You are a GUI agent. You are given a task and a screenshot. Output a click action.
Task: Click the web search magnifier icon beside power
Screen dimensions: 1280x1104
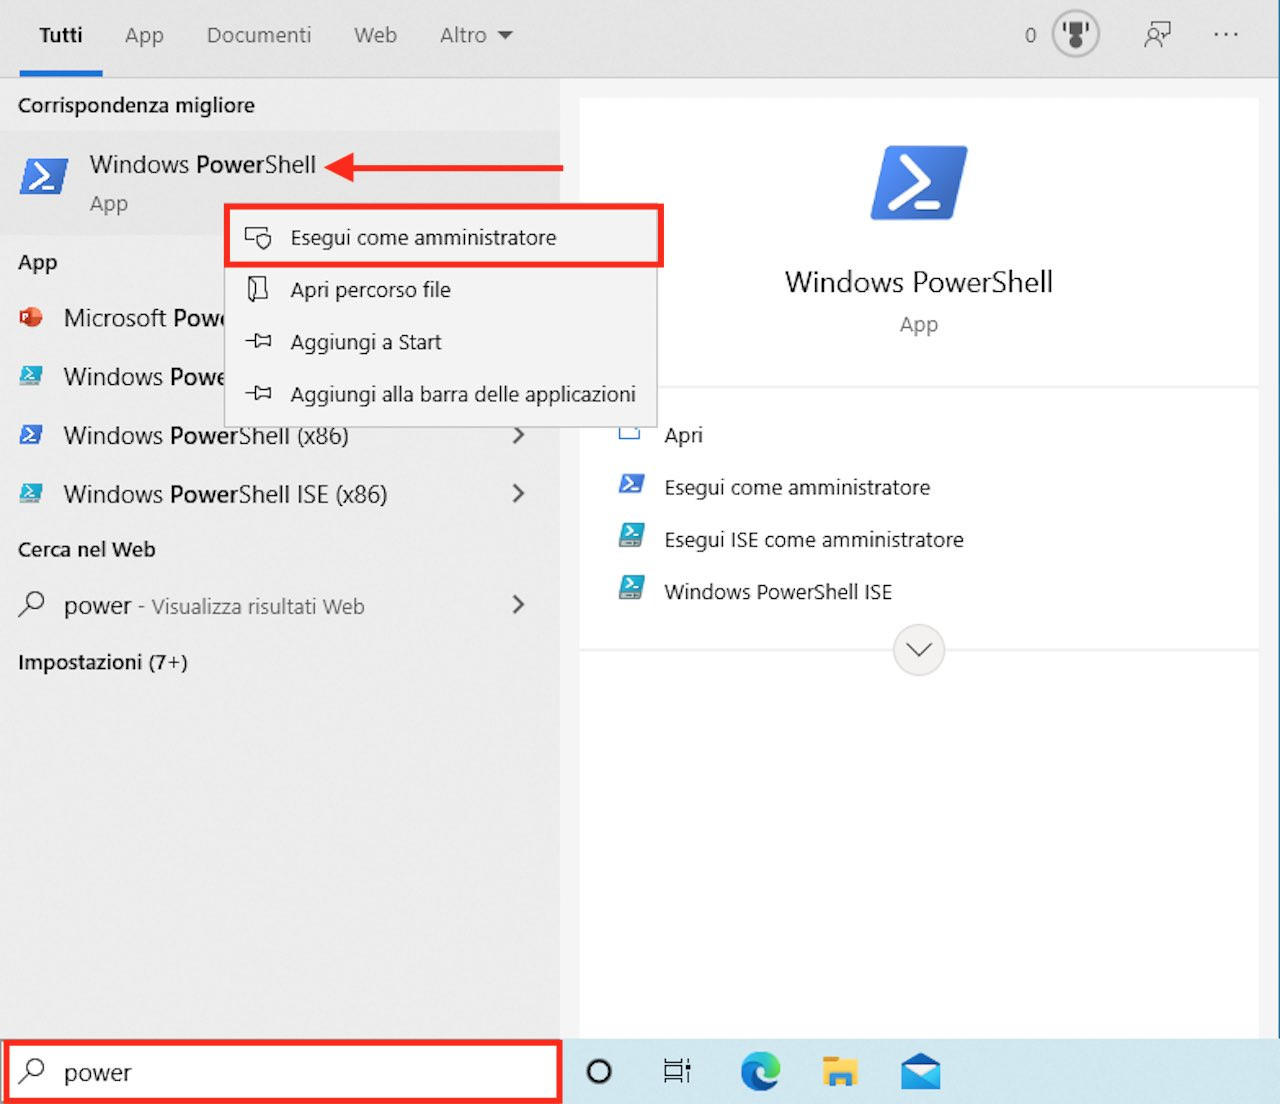32,604
